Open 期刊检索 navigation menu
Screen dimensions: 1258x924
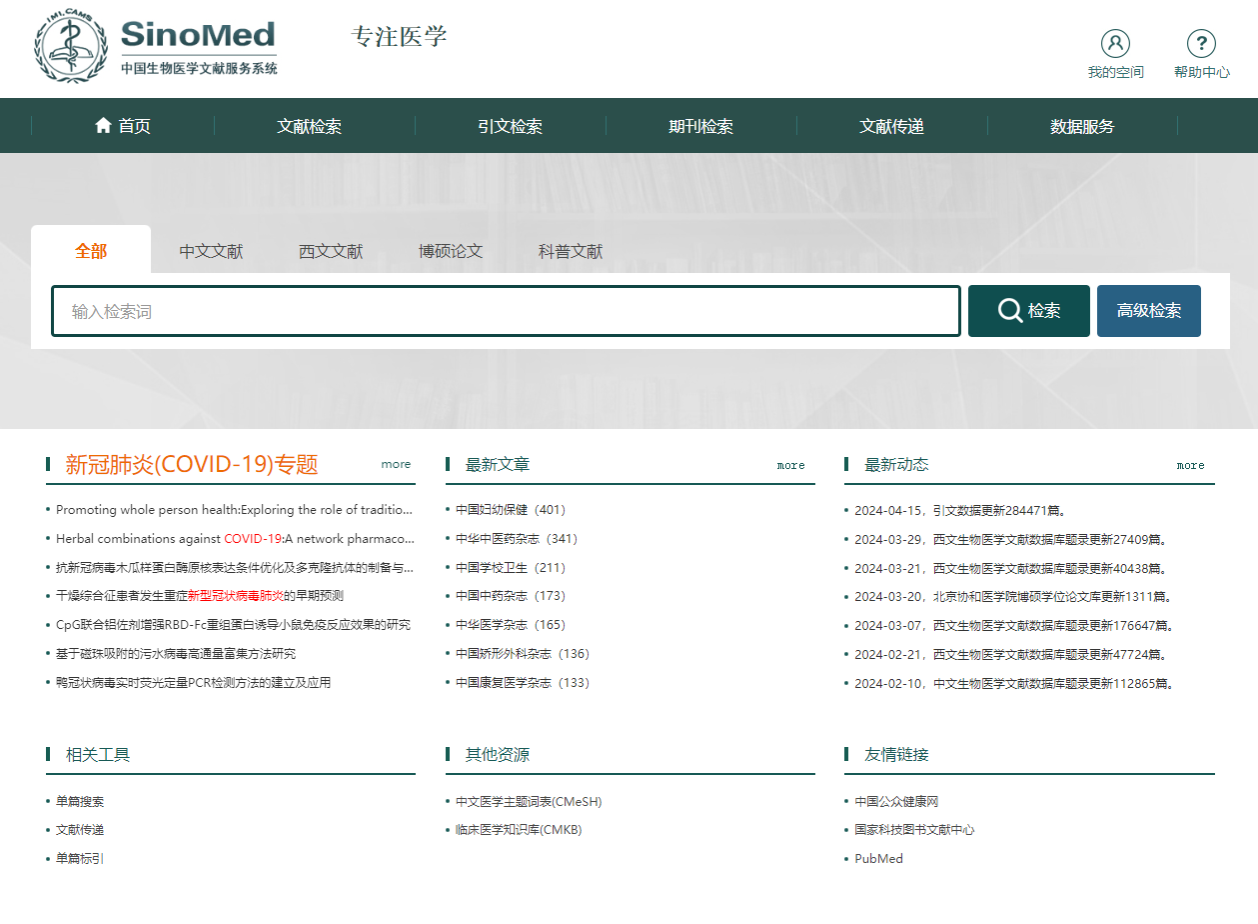click(x=701, y=126)
